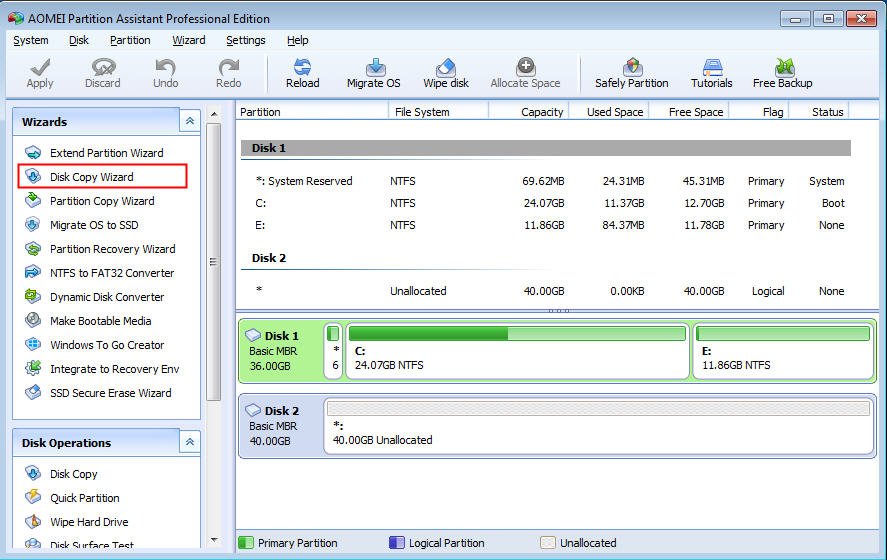
Task: Open Tutorials from the toolbar
Action: (x=712, y=74)
